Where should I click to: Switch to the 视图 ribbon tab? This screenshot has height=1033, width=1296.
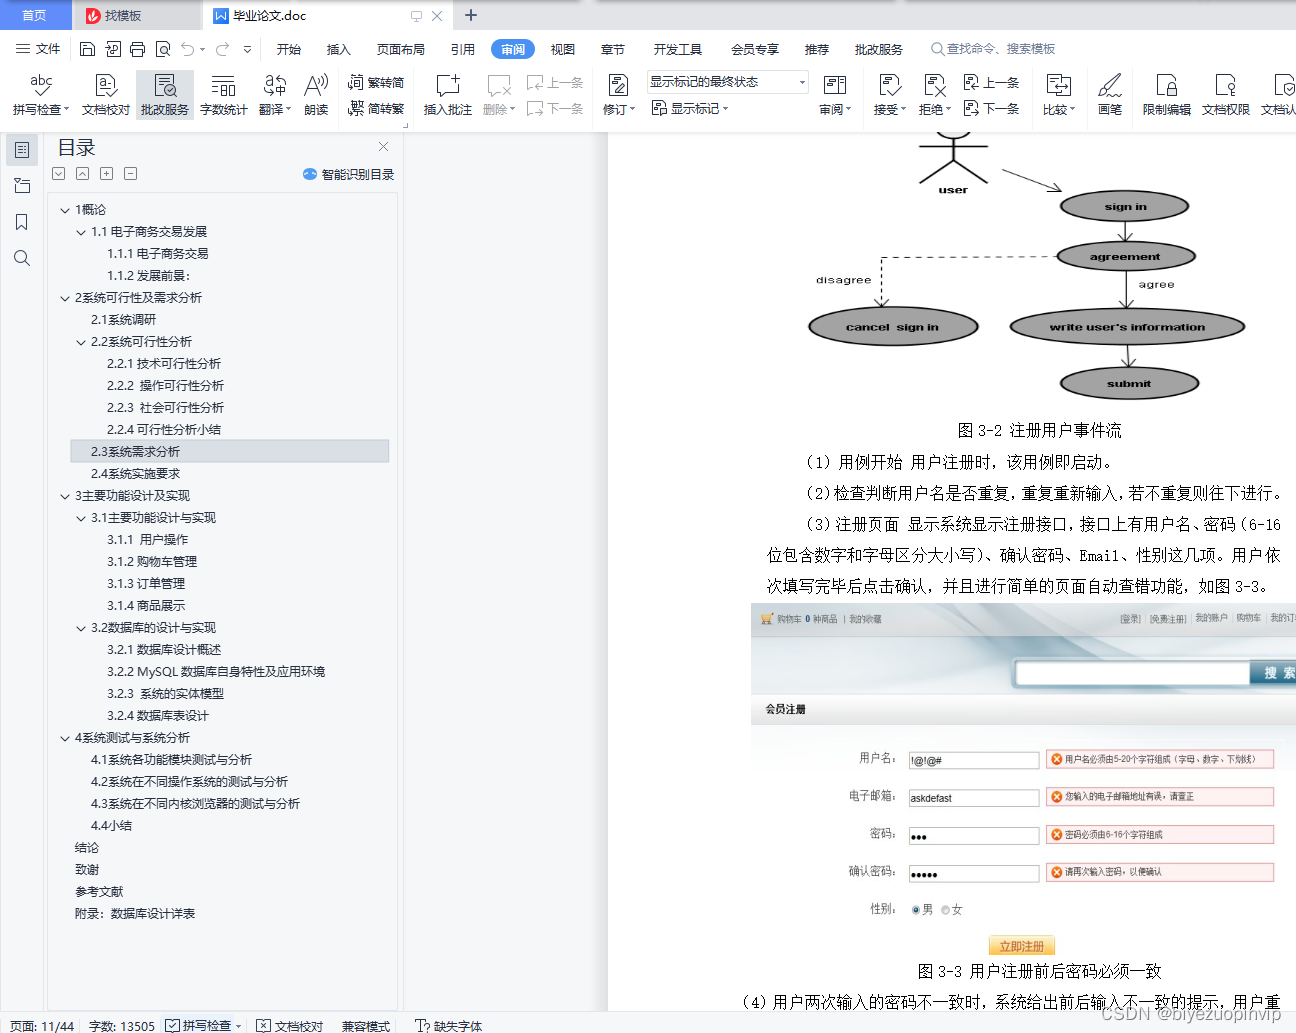tap(562, 49)
